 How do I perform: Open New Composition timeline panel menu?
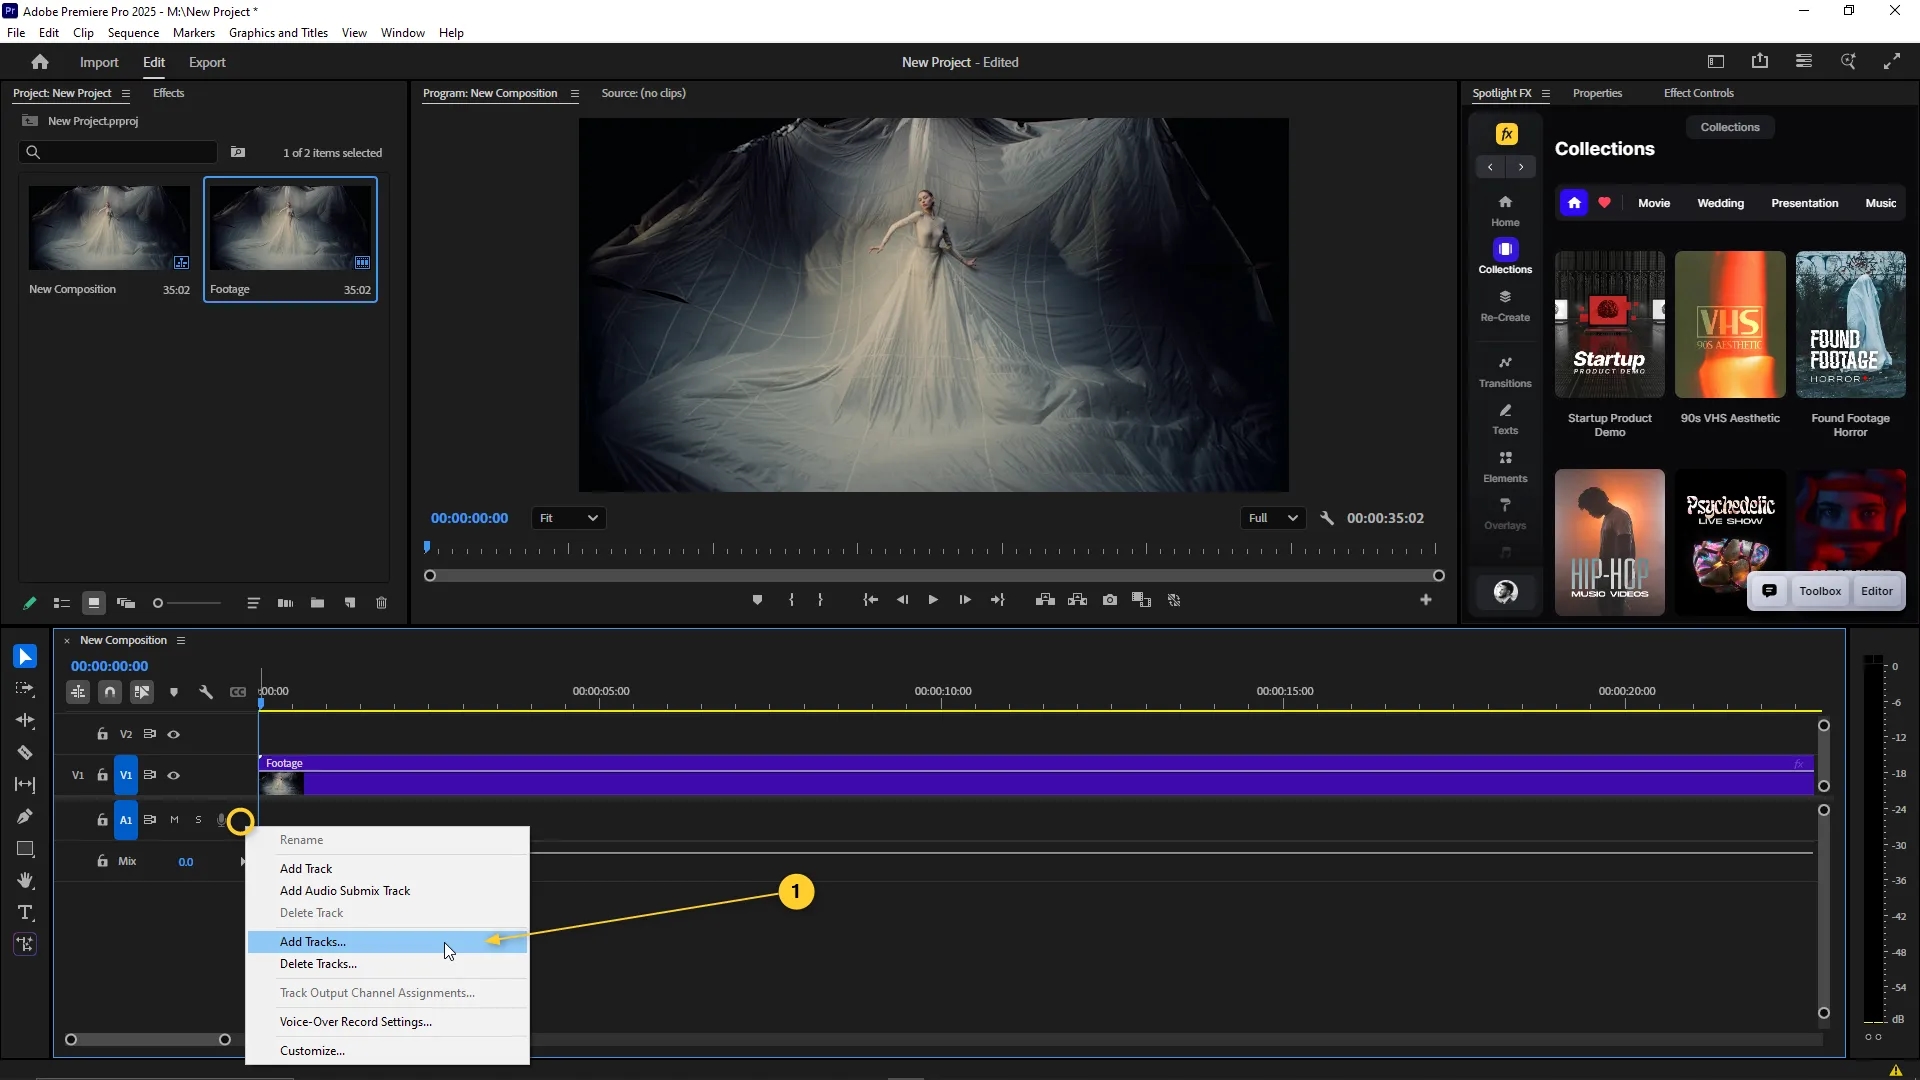click(x=181, y=640)
